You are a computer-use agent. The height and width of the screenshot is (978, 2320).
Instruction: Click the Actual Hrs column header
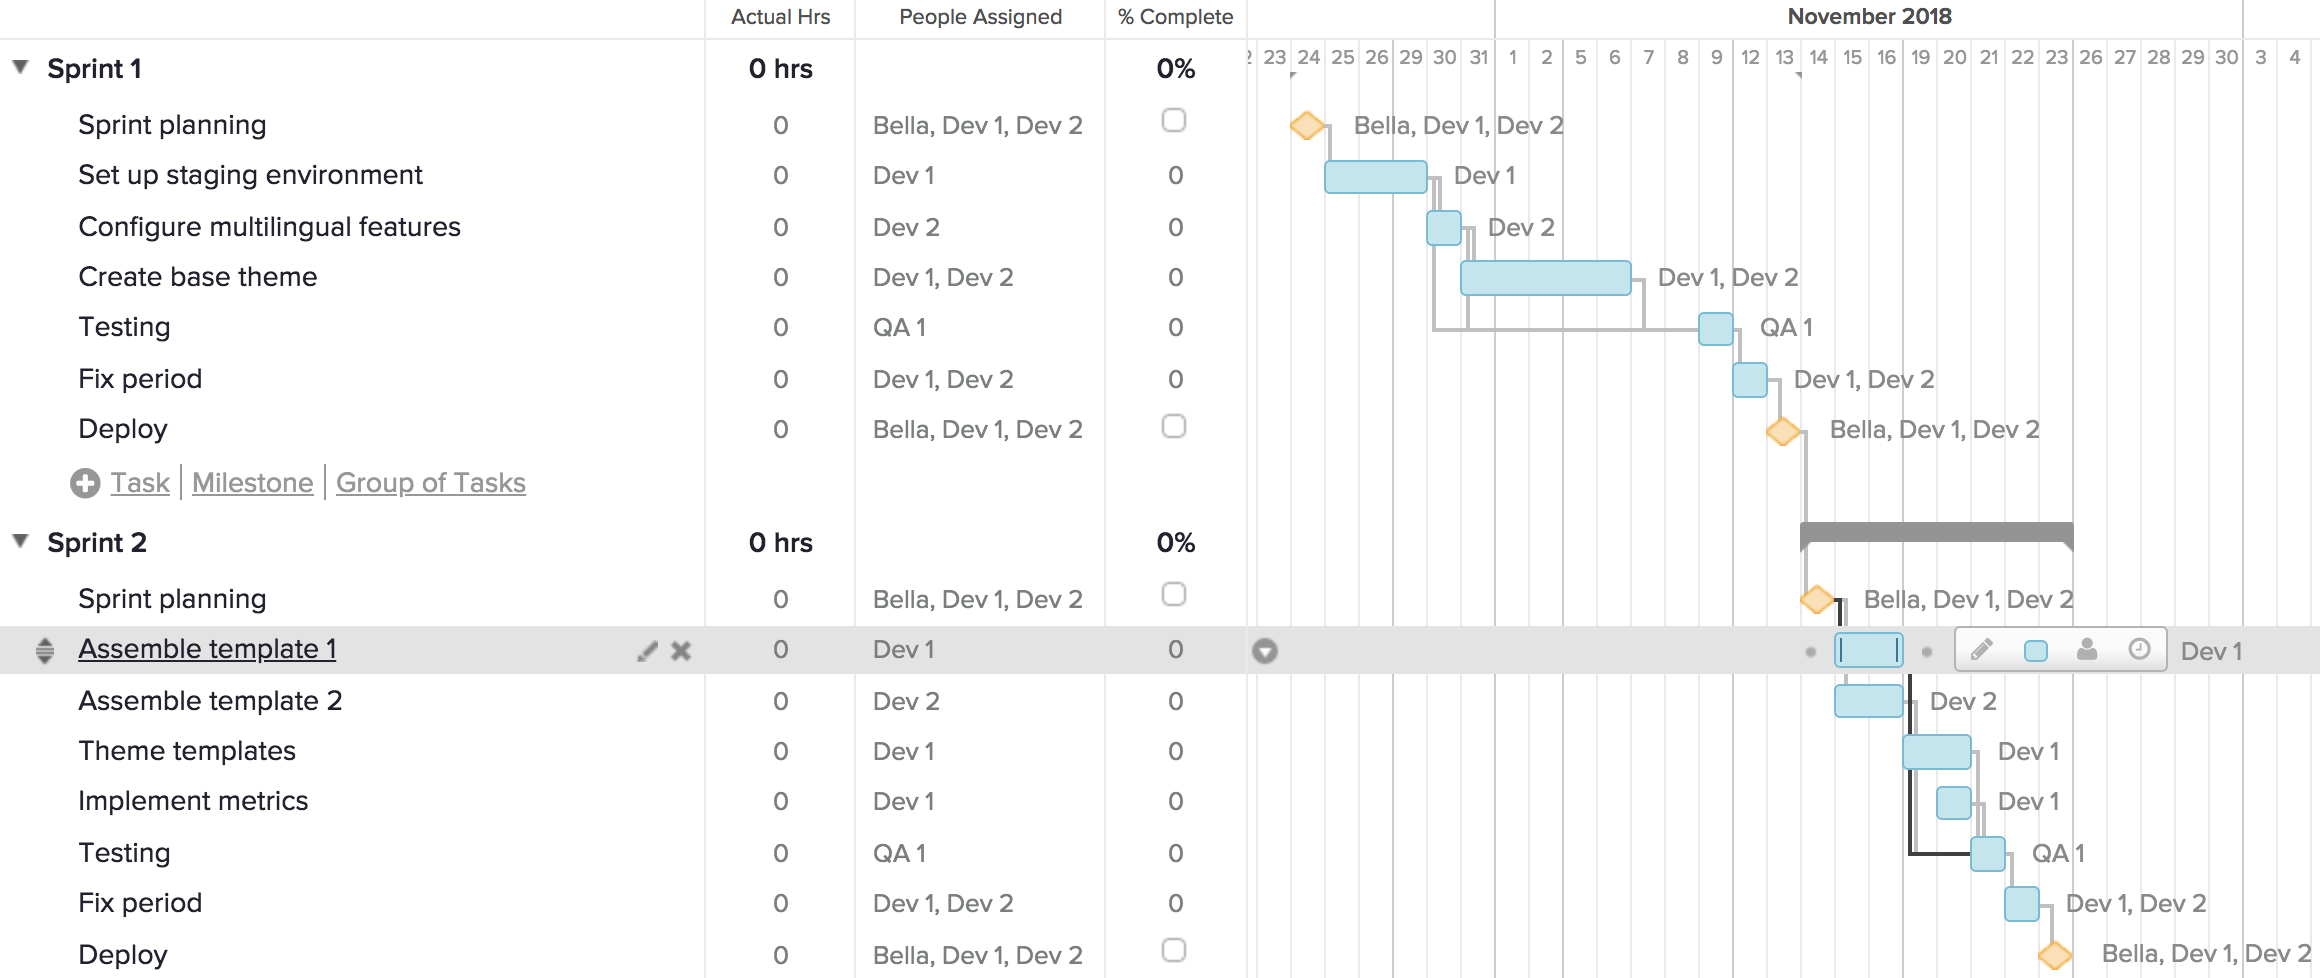(x=780, y=16)
